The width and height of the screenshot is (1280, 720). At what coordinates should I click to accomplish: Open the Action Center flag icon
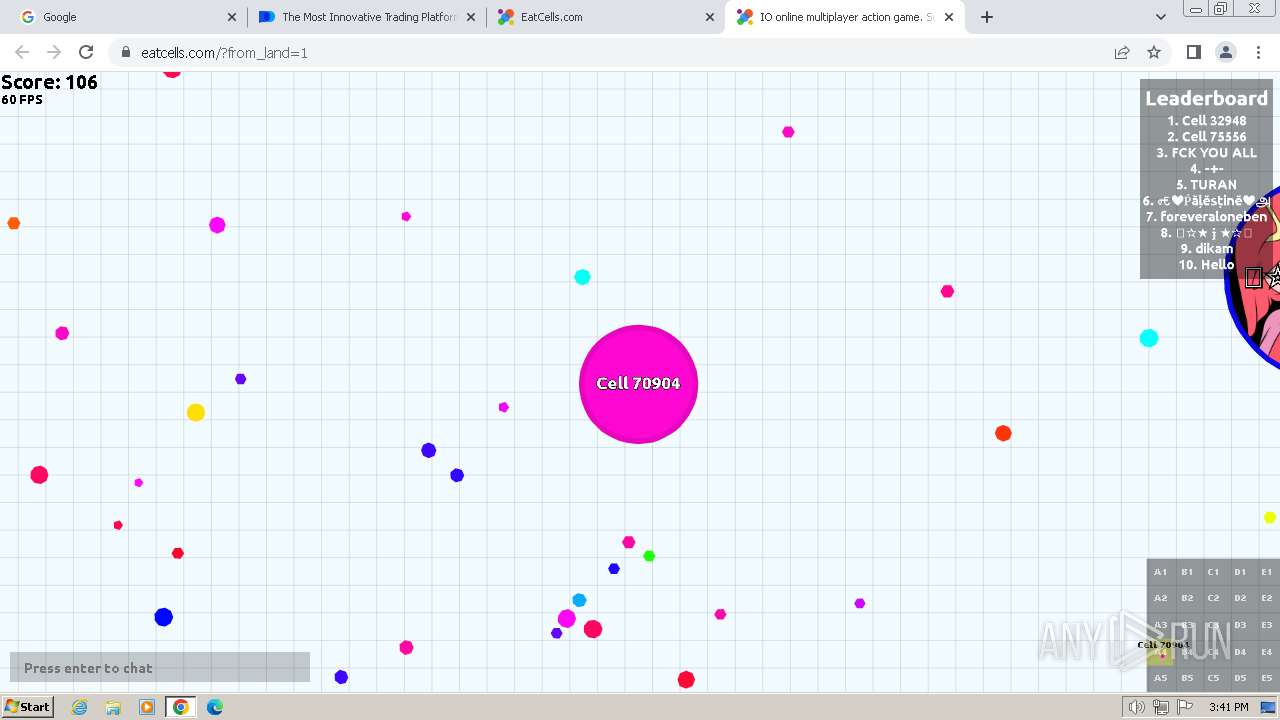(x=1185, y=707)
